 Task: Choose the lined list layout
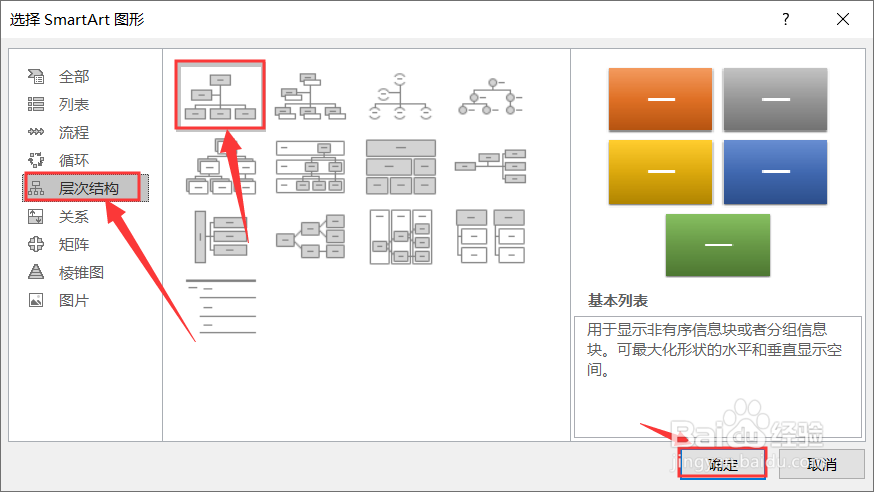point(221,306)
